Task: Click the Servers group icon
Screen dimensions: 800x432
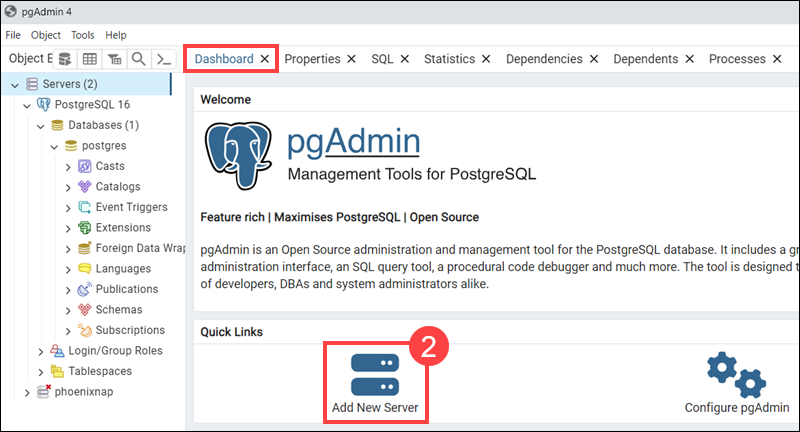Action: [32, 84]
